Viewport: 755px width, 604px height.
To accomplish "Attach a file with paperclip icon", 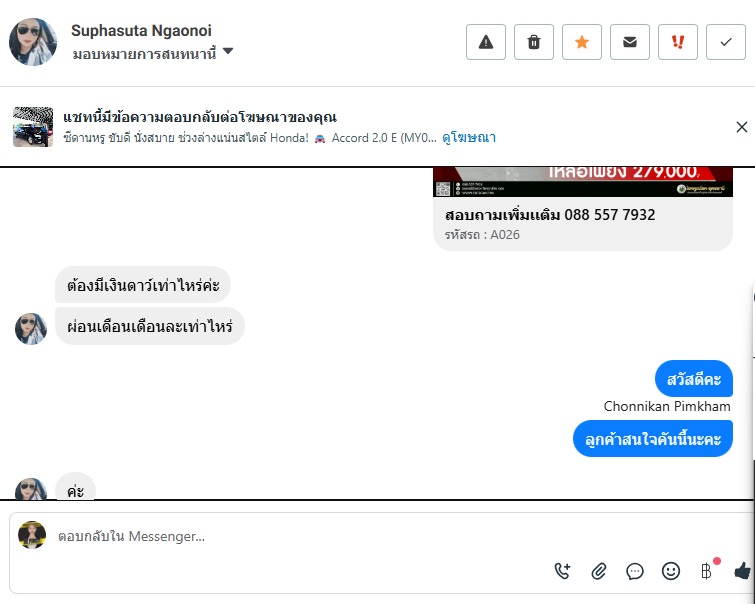I will [x=599, y=571].
